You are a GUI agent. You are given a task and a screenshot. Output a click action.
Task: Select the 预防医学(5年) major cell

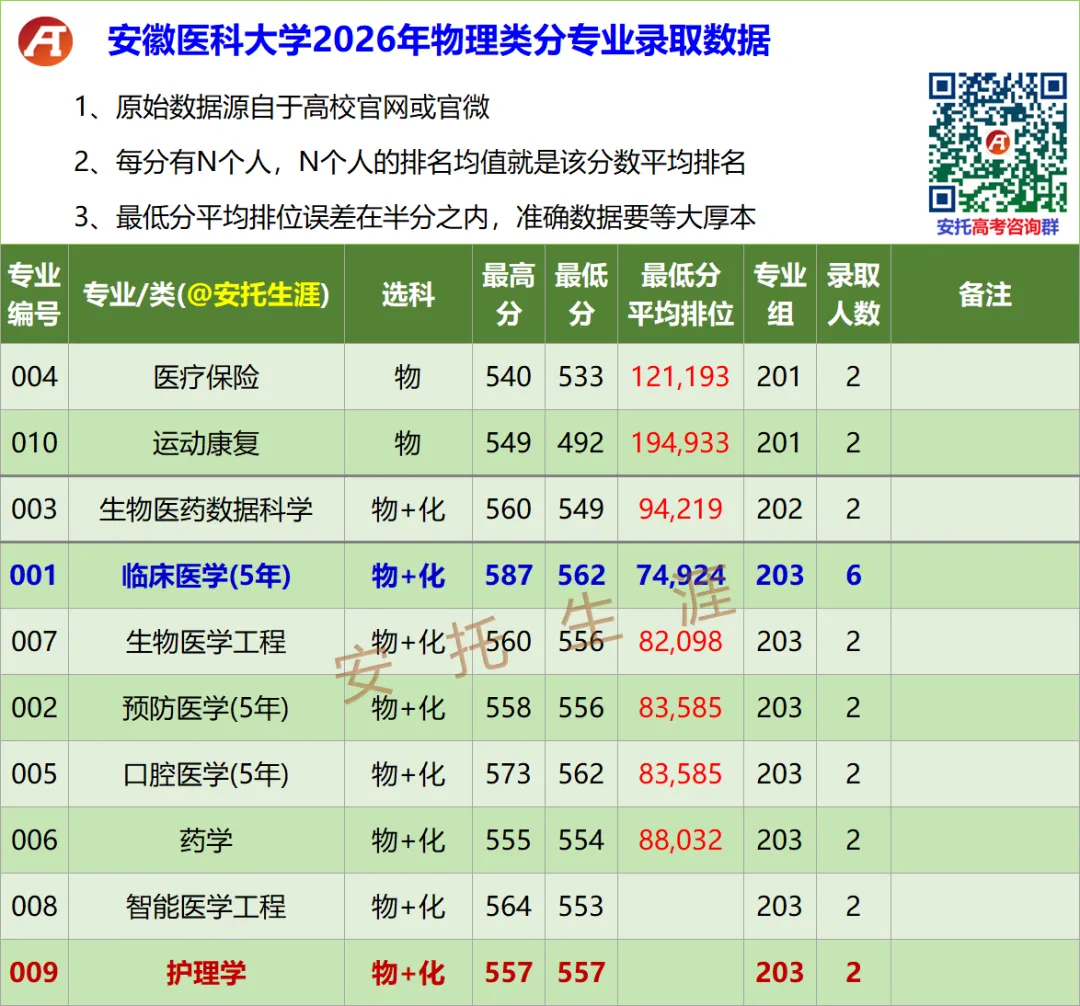pyautogui.click(x=207, y=707)
